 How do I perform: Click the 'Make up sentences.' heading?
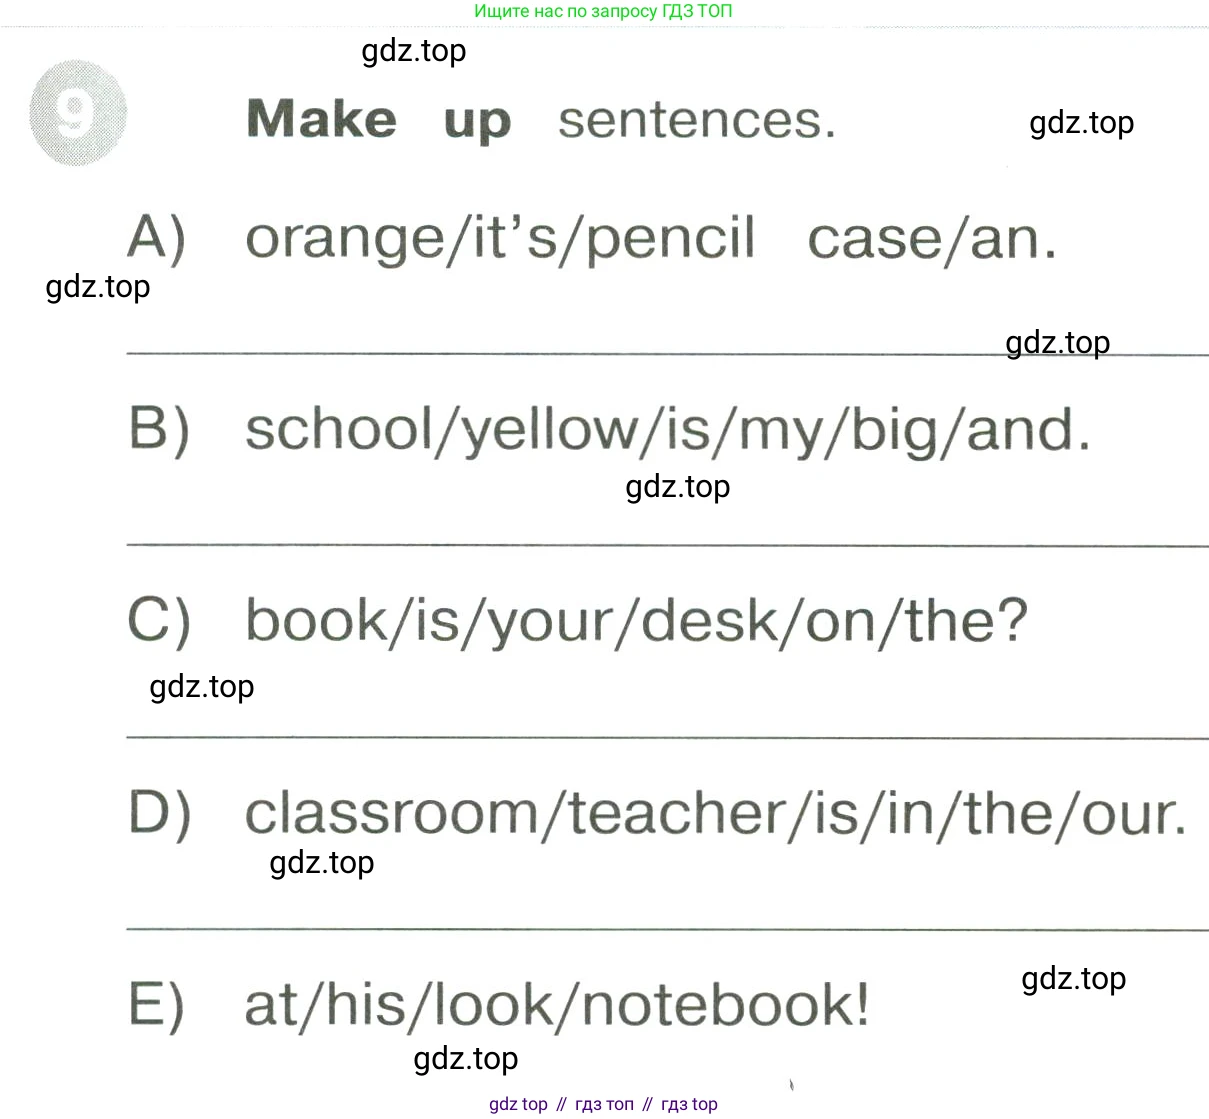click(x=541, y=120)
